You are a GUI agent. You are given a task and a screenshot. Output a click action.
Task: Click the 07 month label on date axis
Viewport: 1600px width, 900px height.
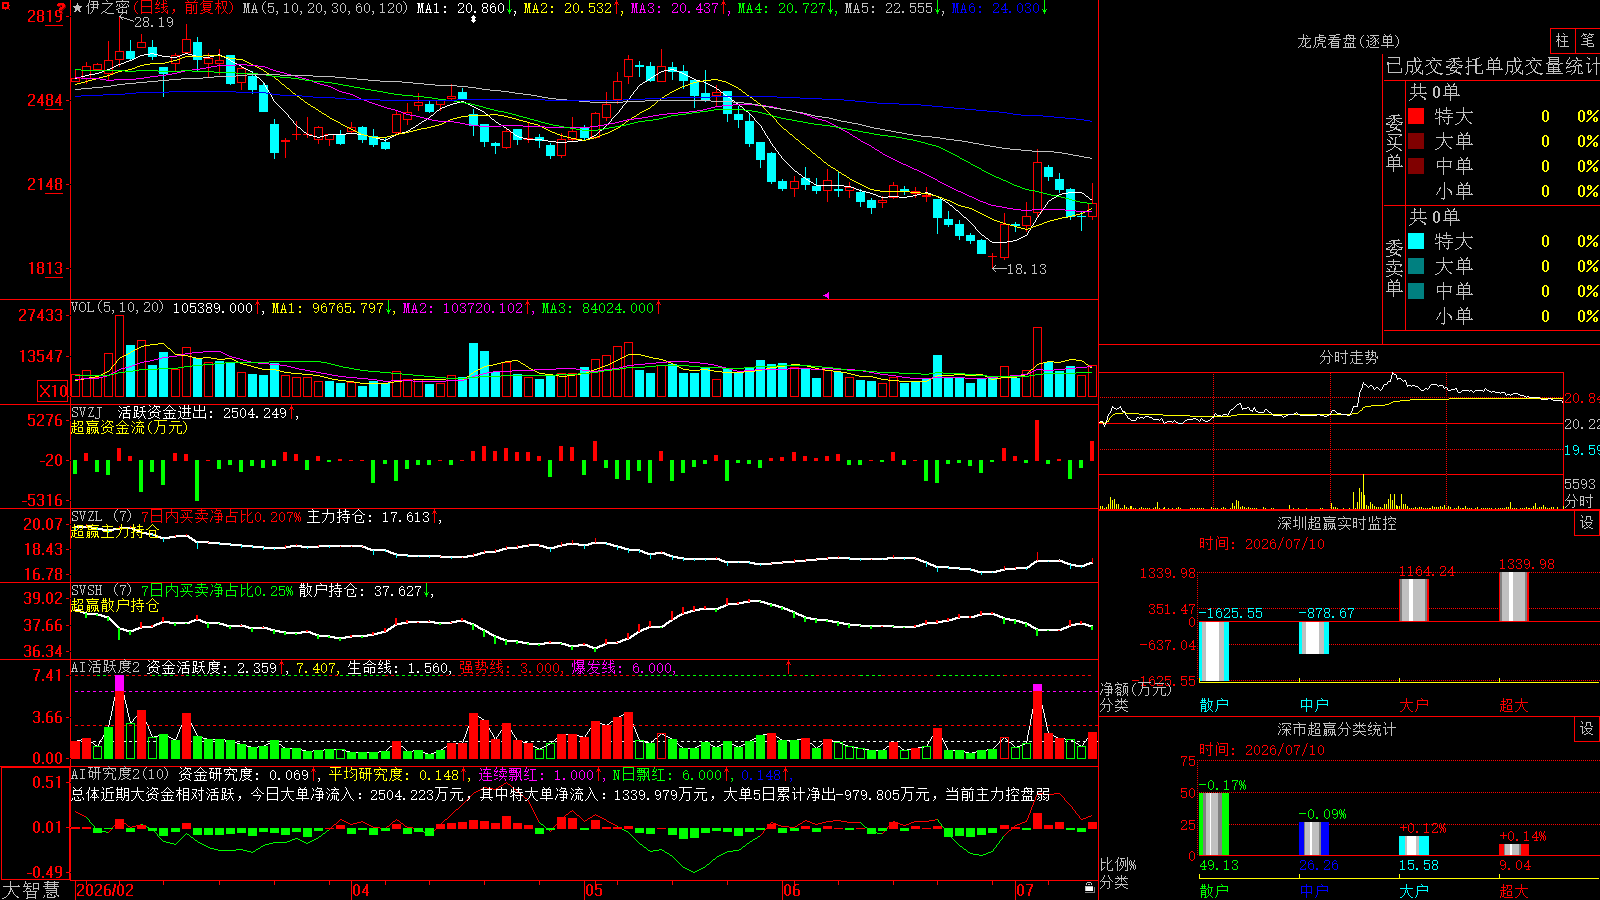pos(1025,890)
